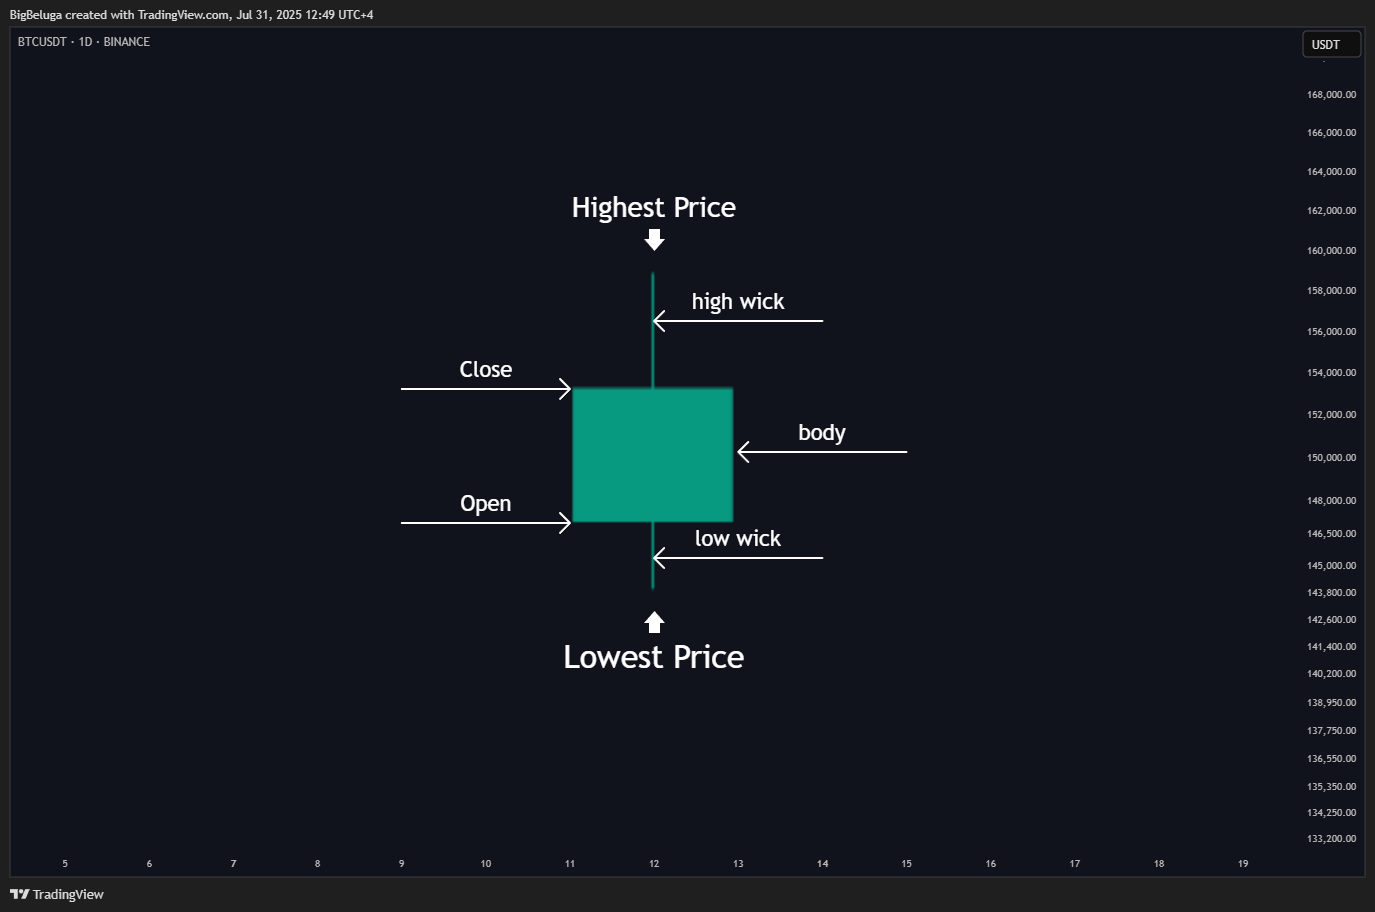
Task: Open the USDT currency selector
Action: [x=1330, y=44]
